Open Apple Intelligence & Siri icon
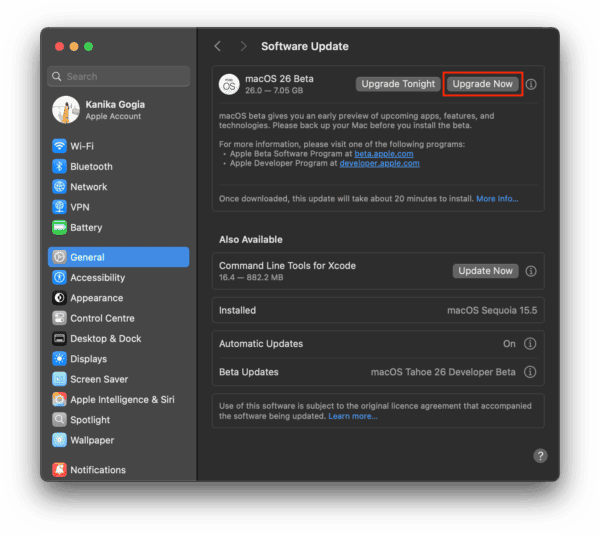This screenshot has height=535, width=600. click(x=60, y=399)
